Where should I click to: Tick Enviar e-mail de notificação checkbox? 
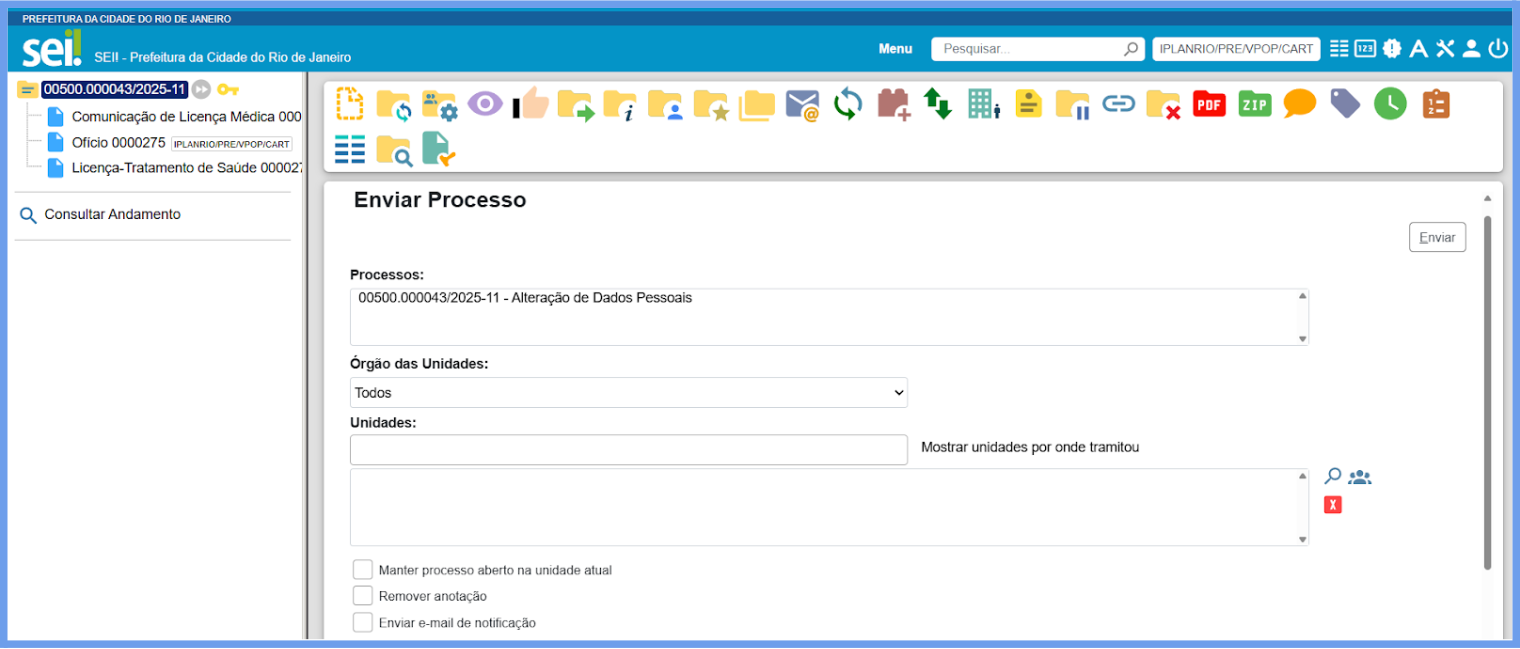point(363,623)
